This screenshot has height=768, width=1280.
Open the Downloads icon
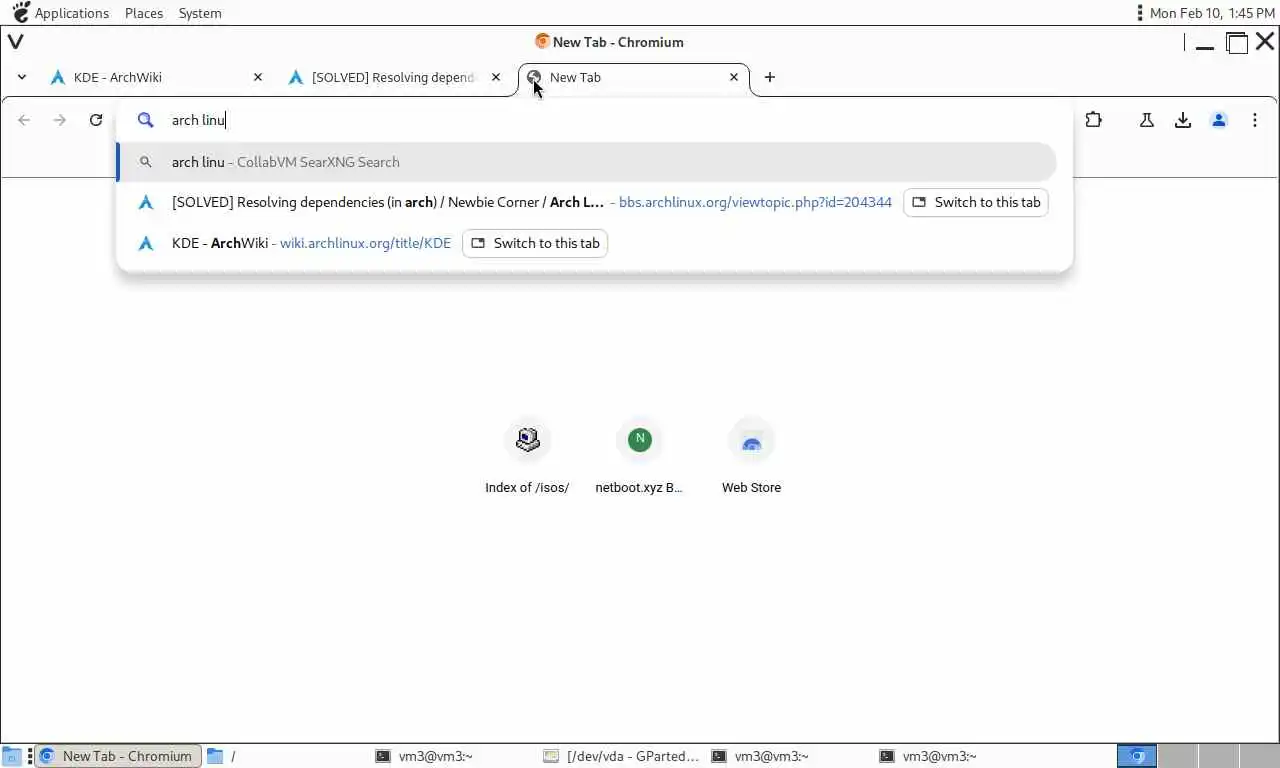(x=1183, y=120)
